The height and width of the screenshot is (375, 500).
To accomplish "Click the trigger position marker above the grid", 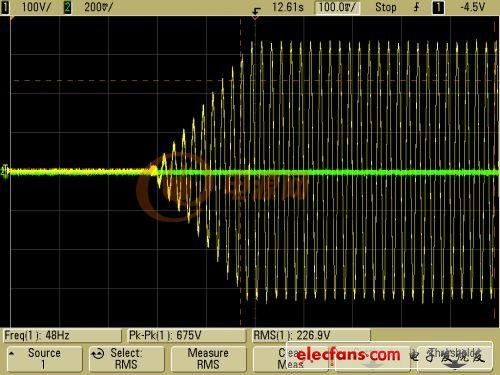I will point(256,14).
